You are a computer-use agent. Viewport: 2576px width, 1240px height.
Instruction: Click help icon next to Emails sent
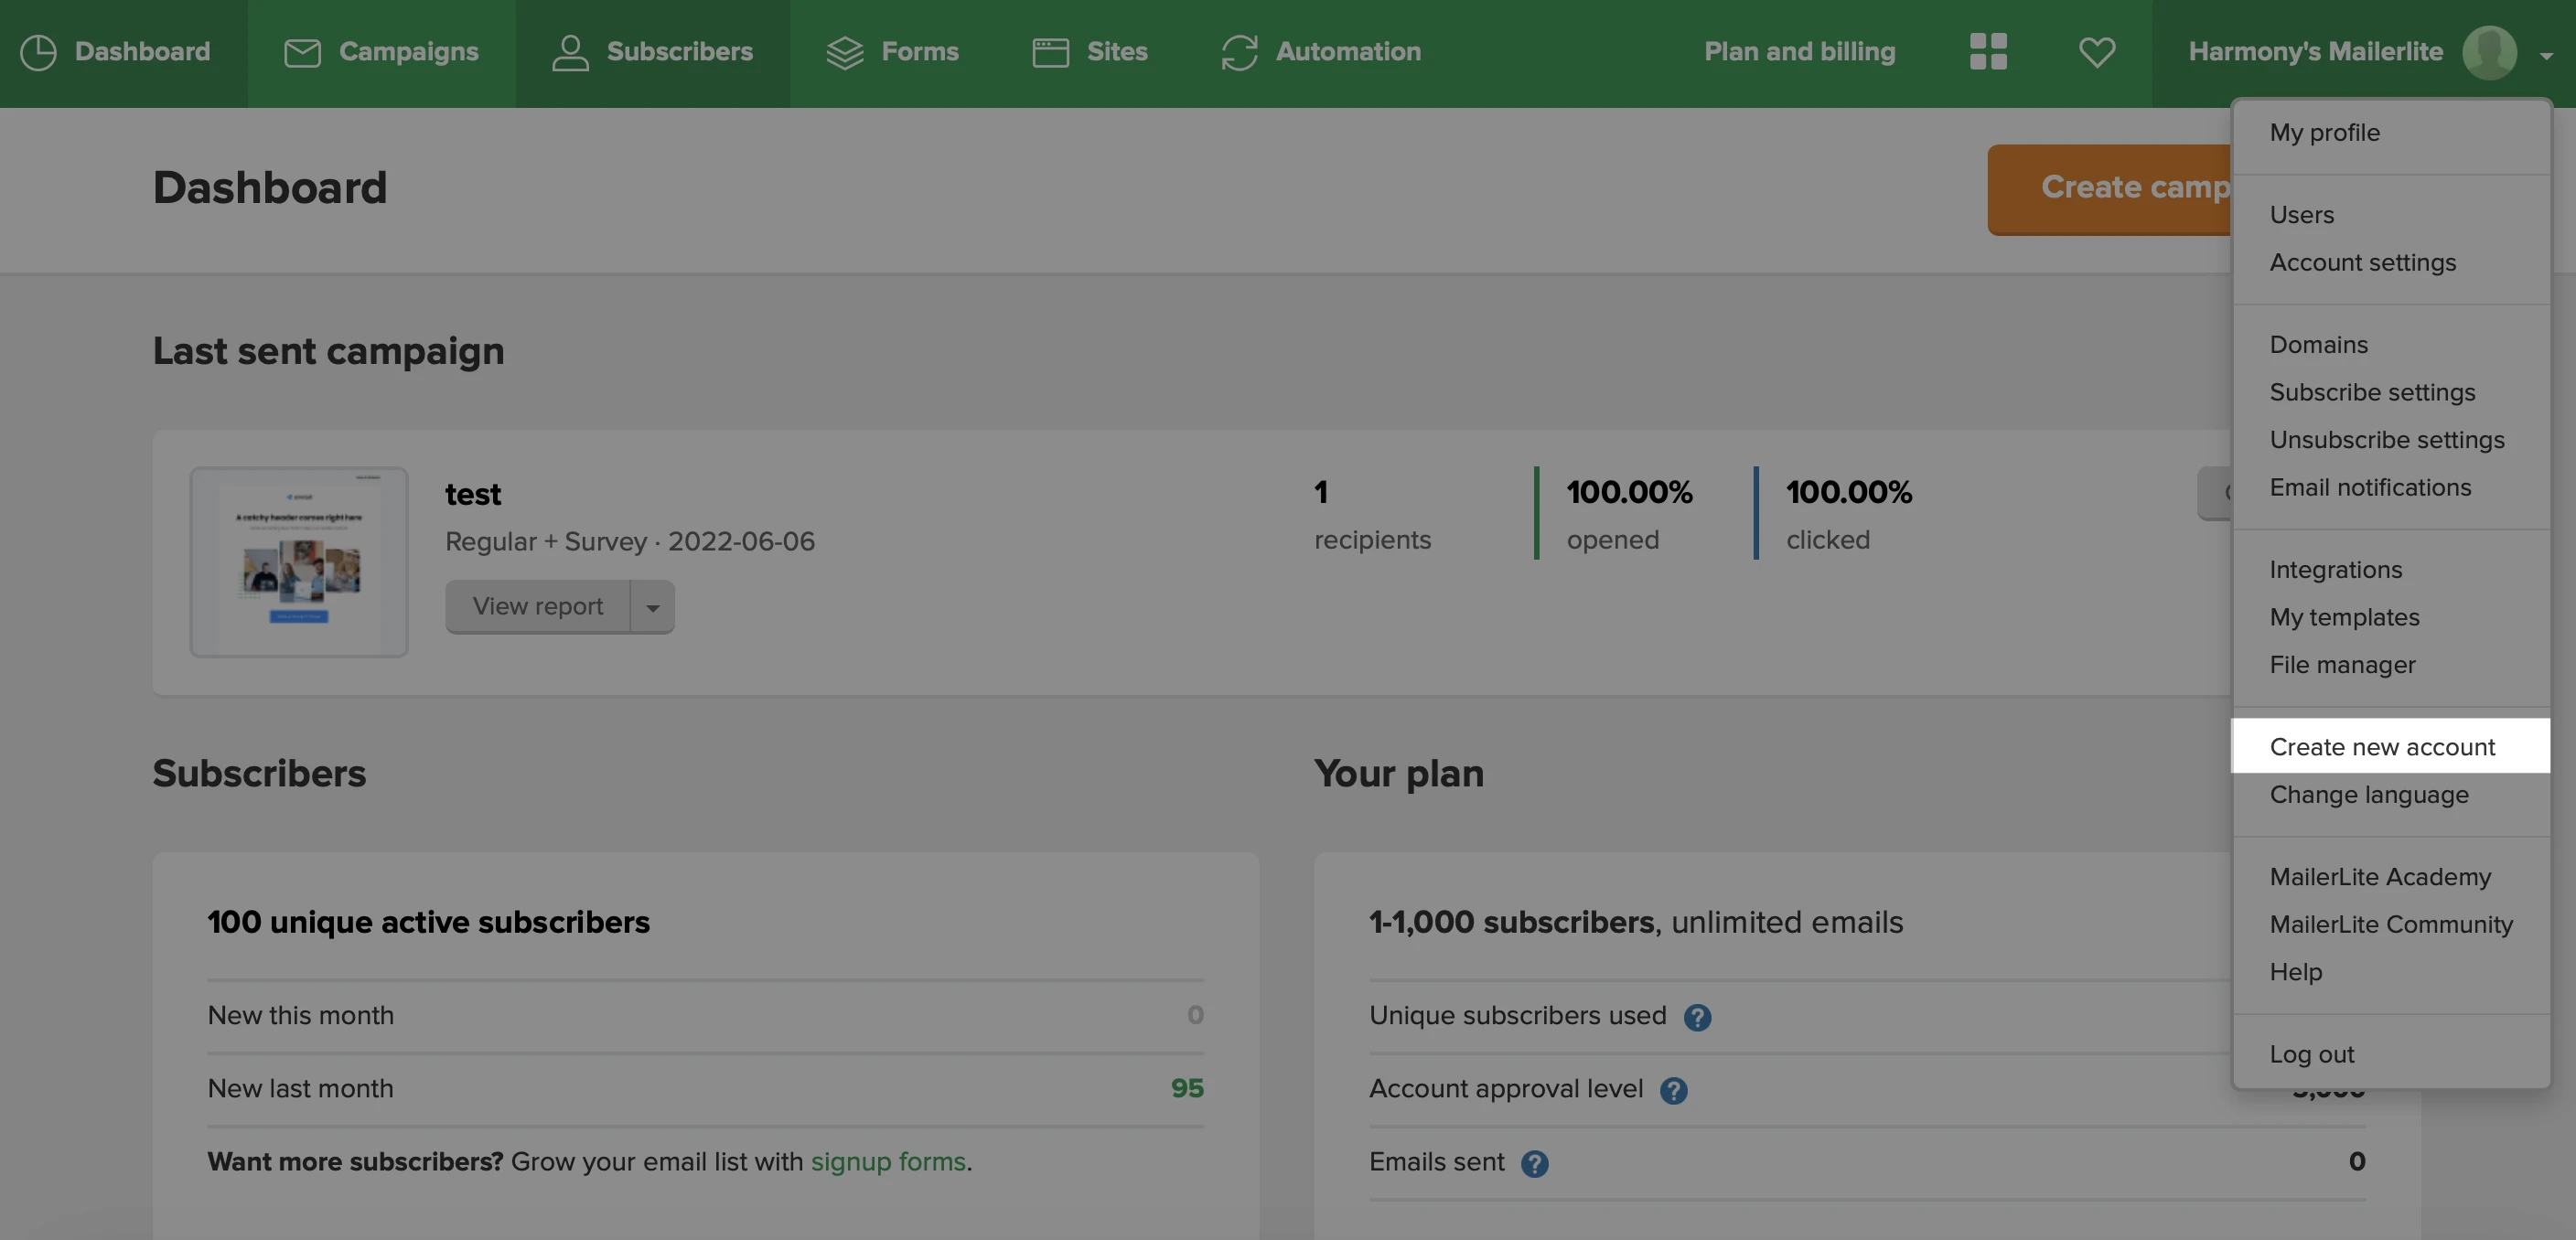[1534, 1163]
